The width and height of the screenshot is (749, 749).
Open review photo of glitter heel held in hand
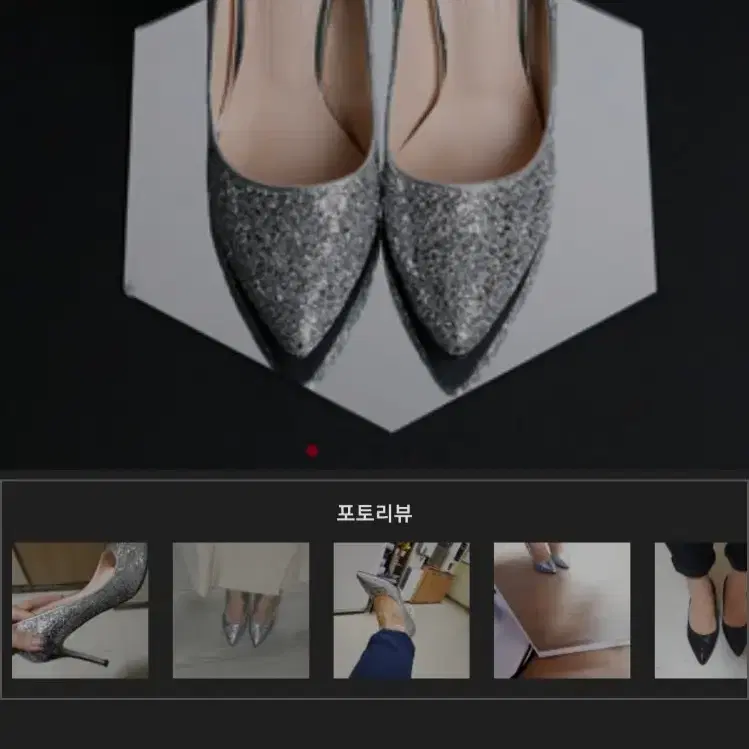pyautogui.click(x=80, y=610)
